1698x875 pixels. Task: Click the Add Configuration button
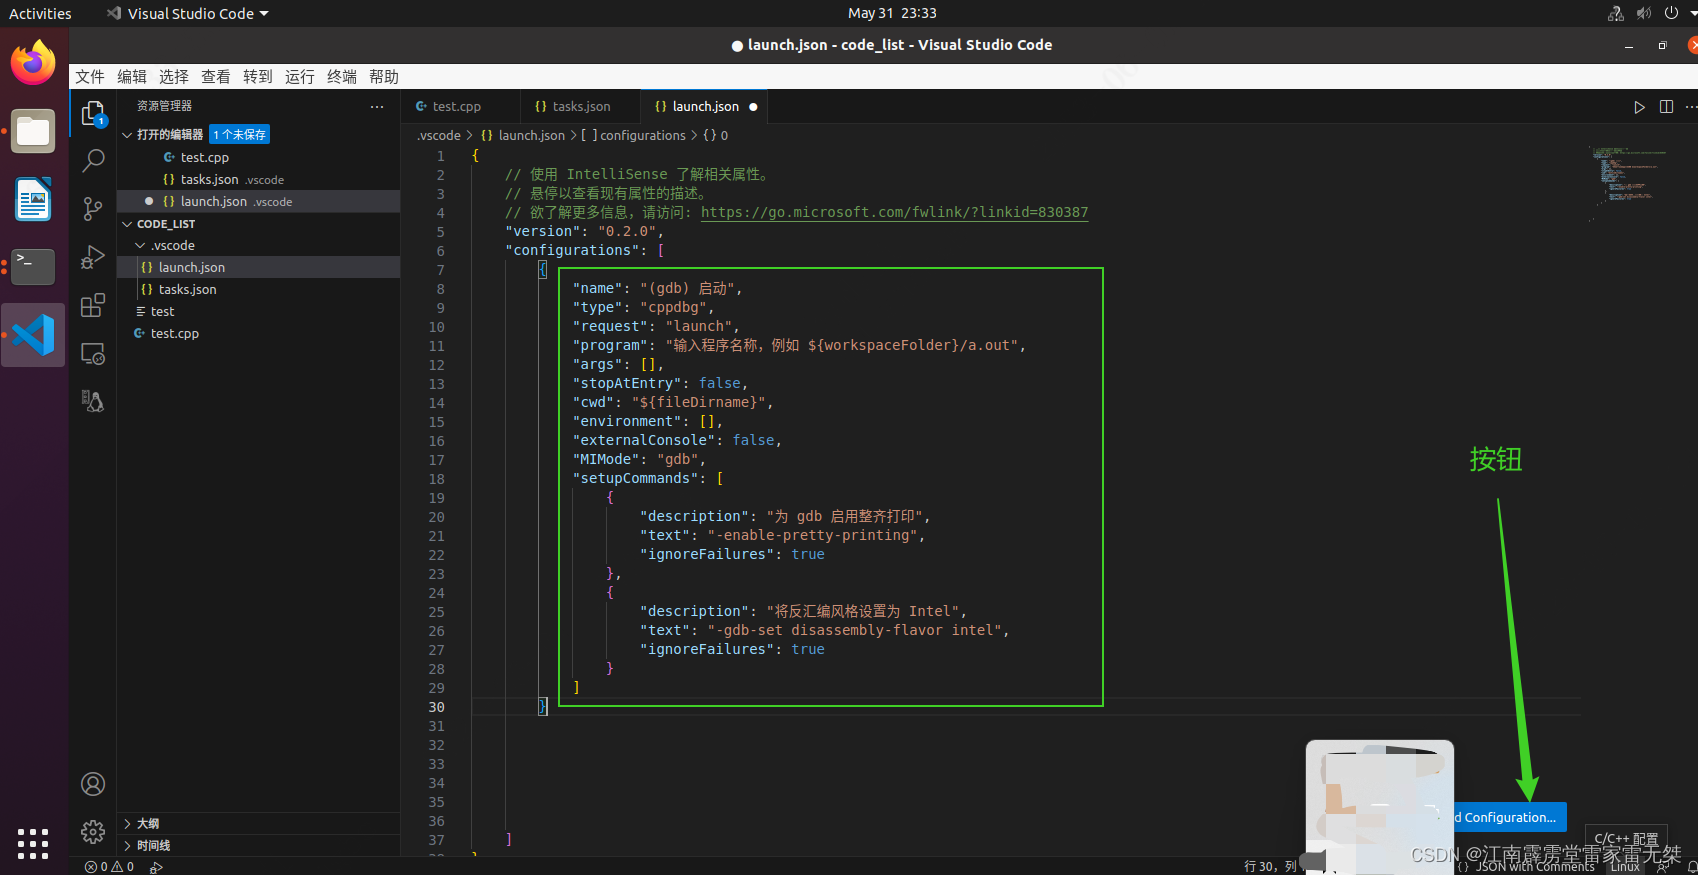(x=1509, y=818)
